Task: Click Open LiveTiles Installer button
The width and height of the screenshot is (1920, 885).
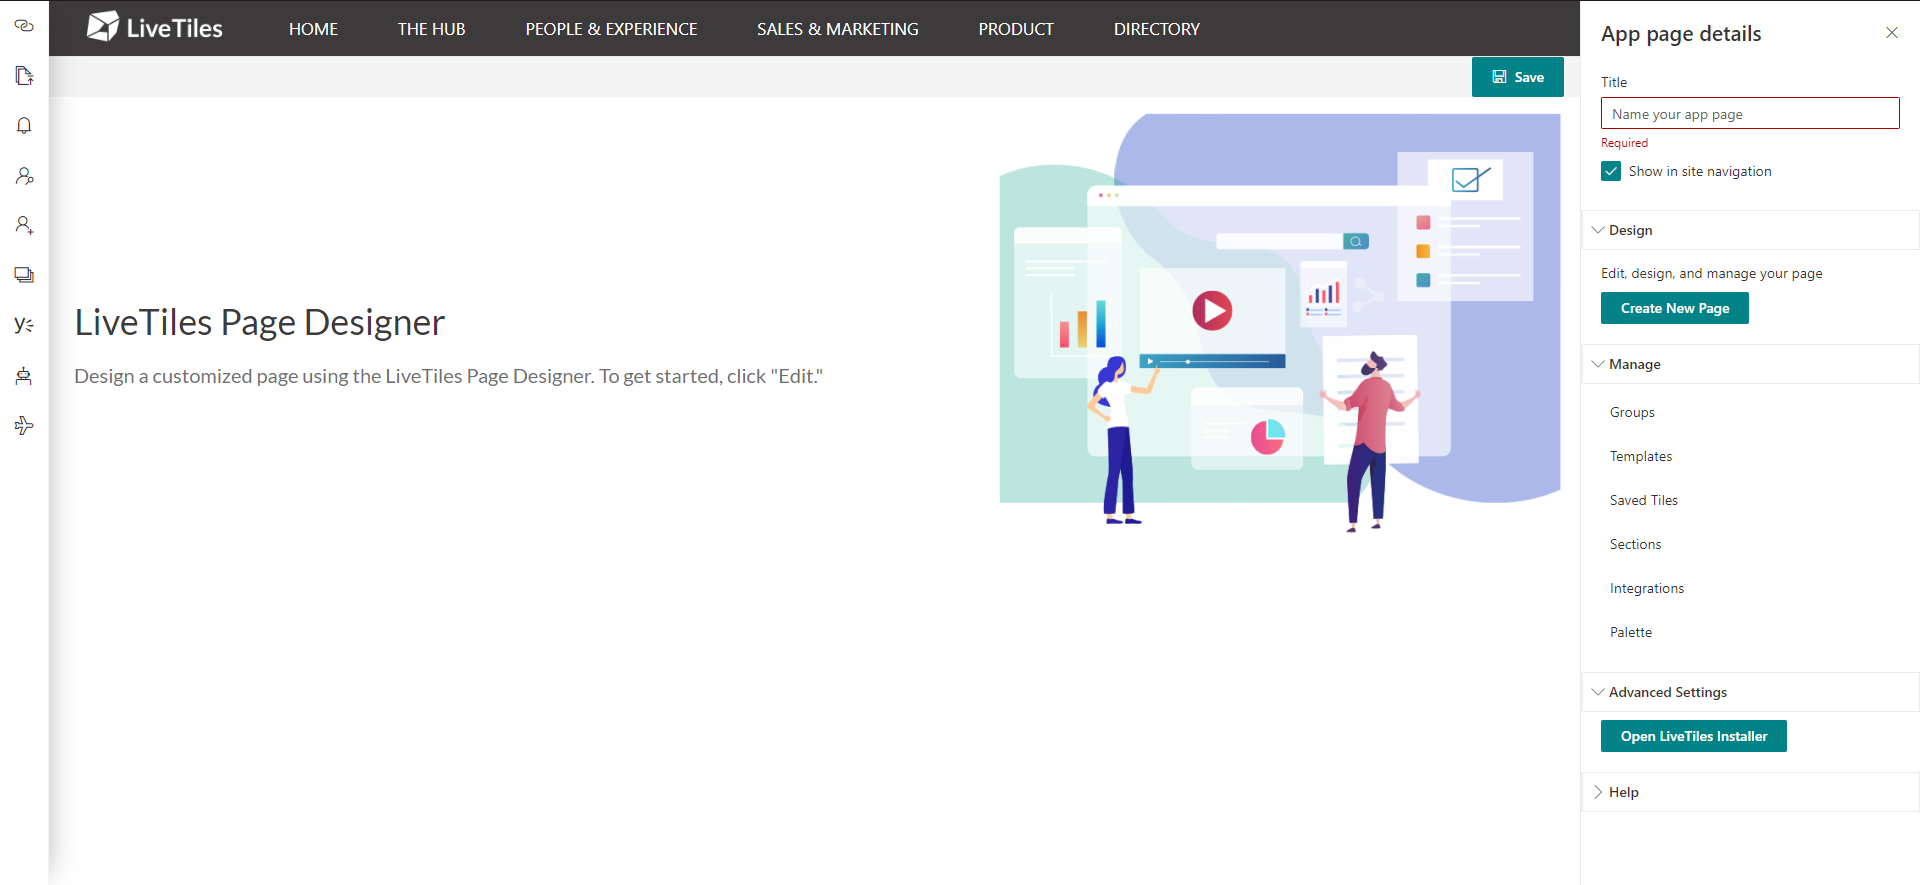Action: 1694,736
